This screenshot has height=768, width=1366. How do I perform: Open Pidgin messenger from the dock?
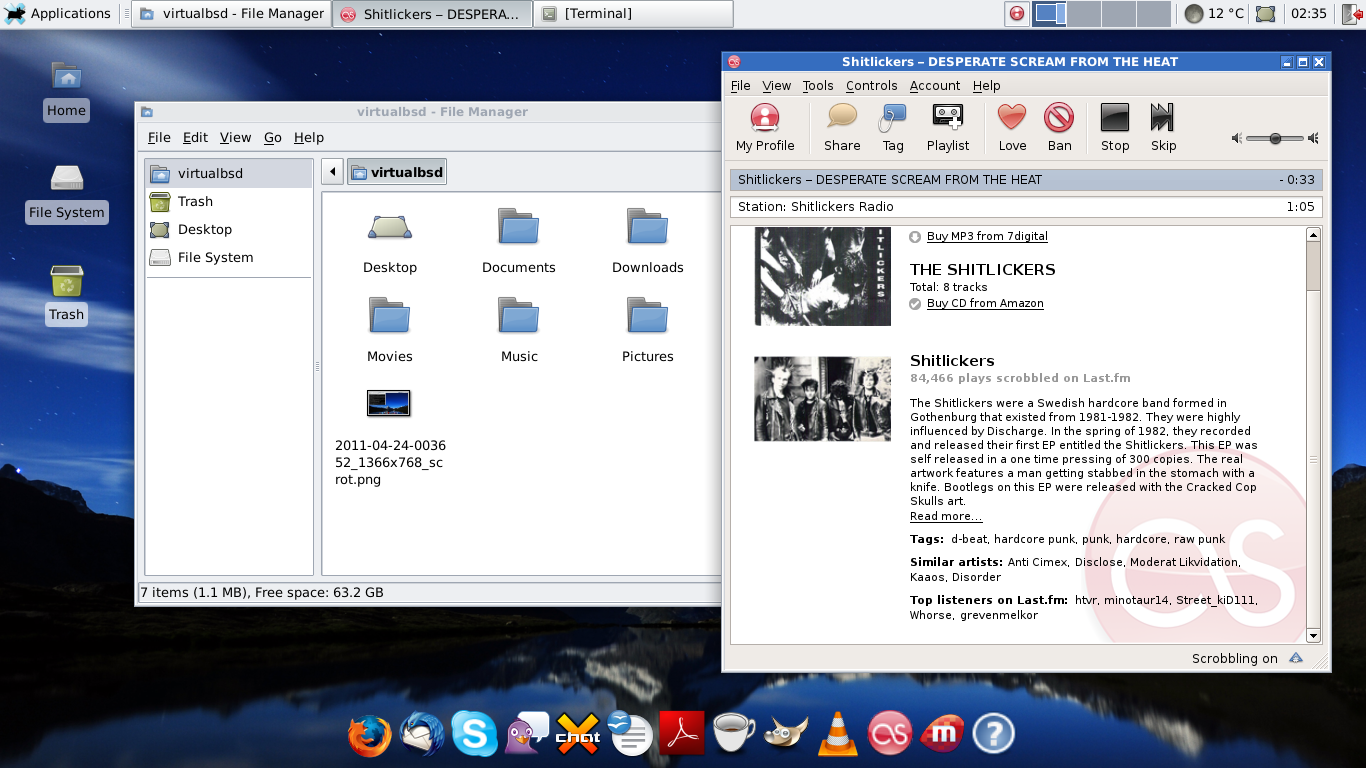click(527, 735)
